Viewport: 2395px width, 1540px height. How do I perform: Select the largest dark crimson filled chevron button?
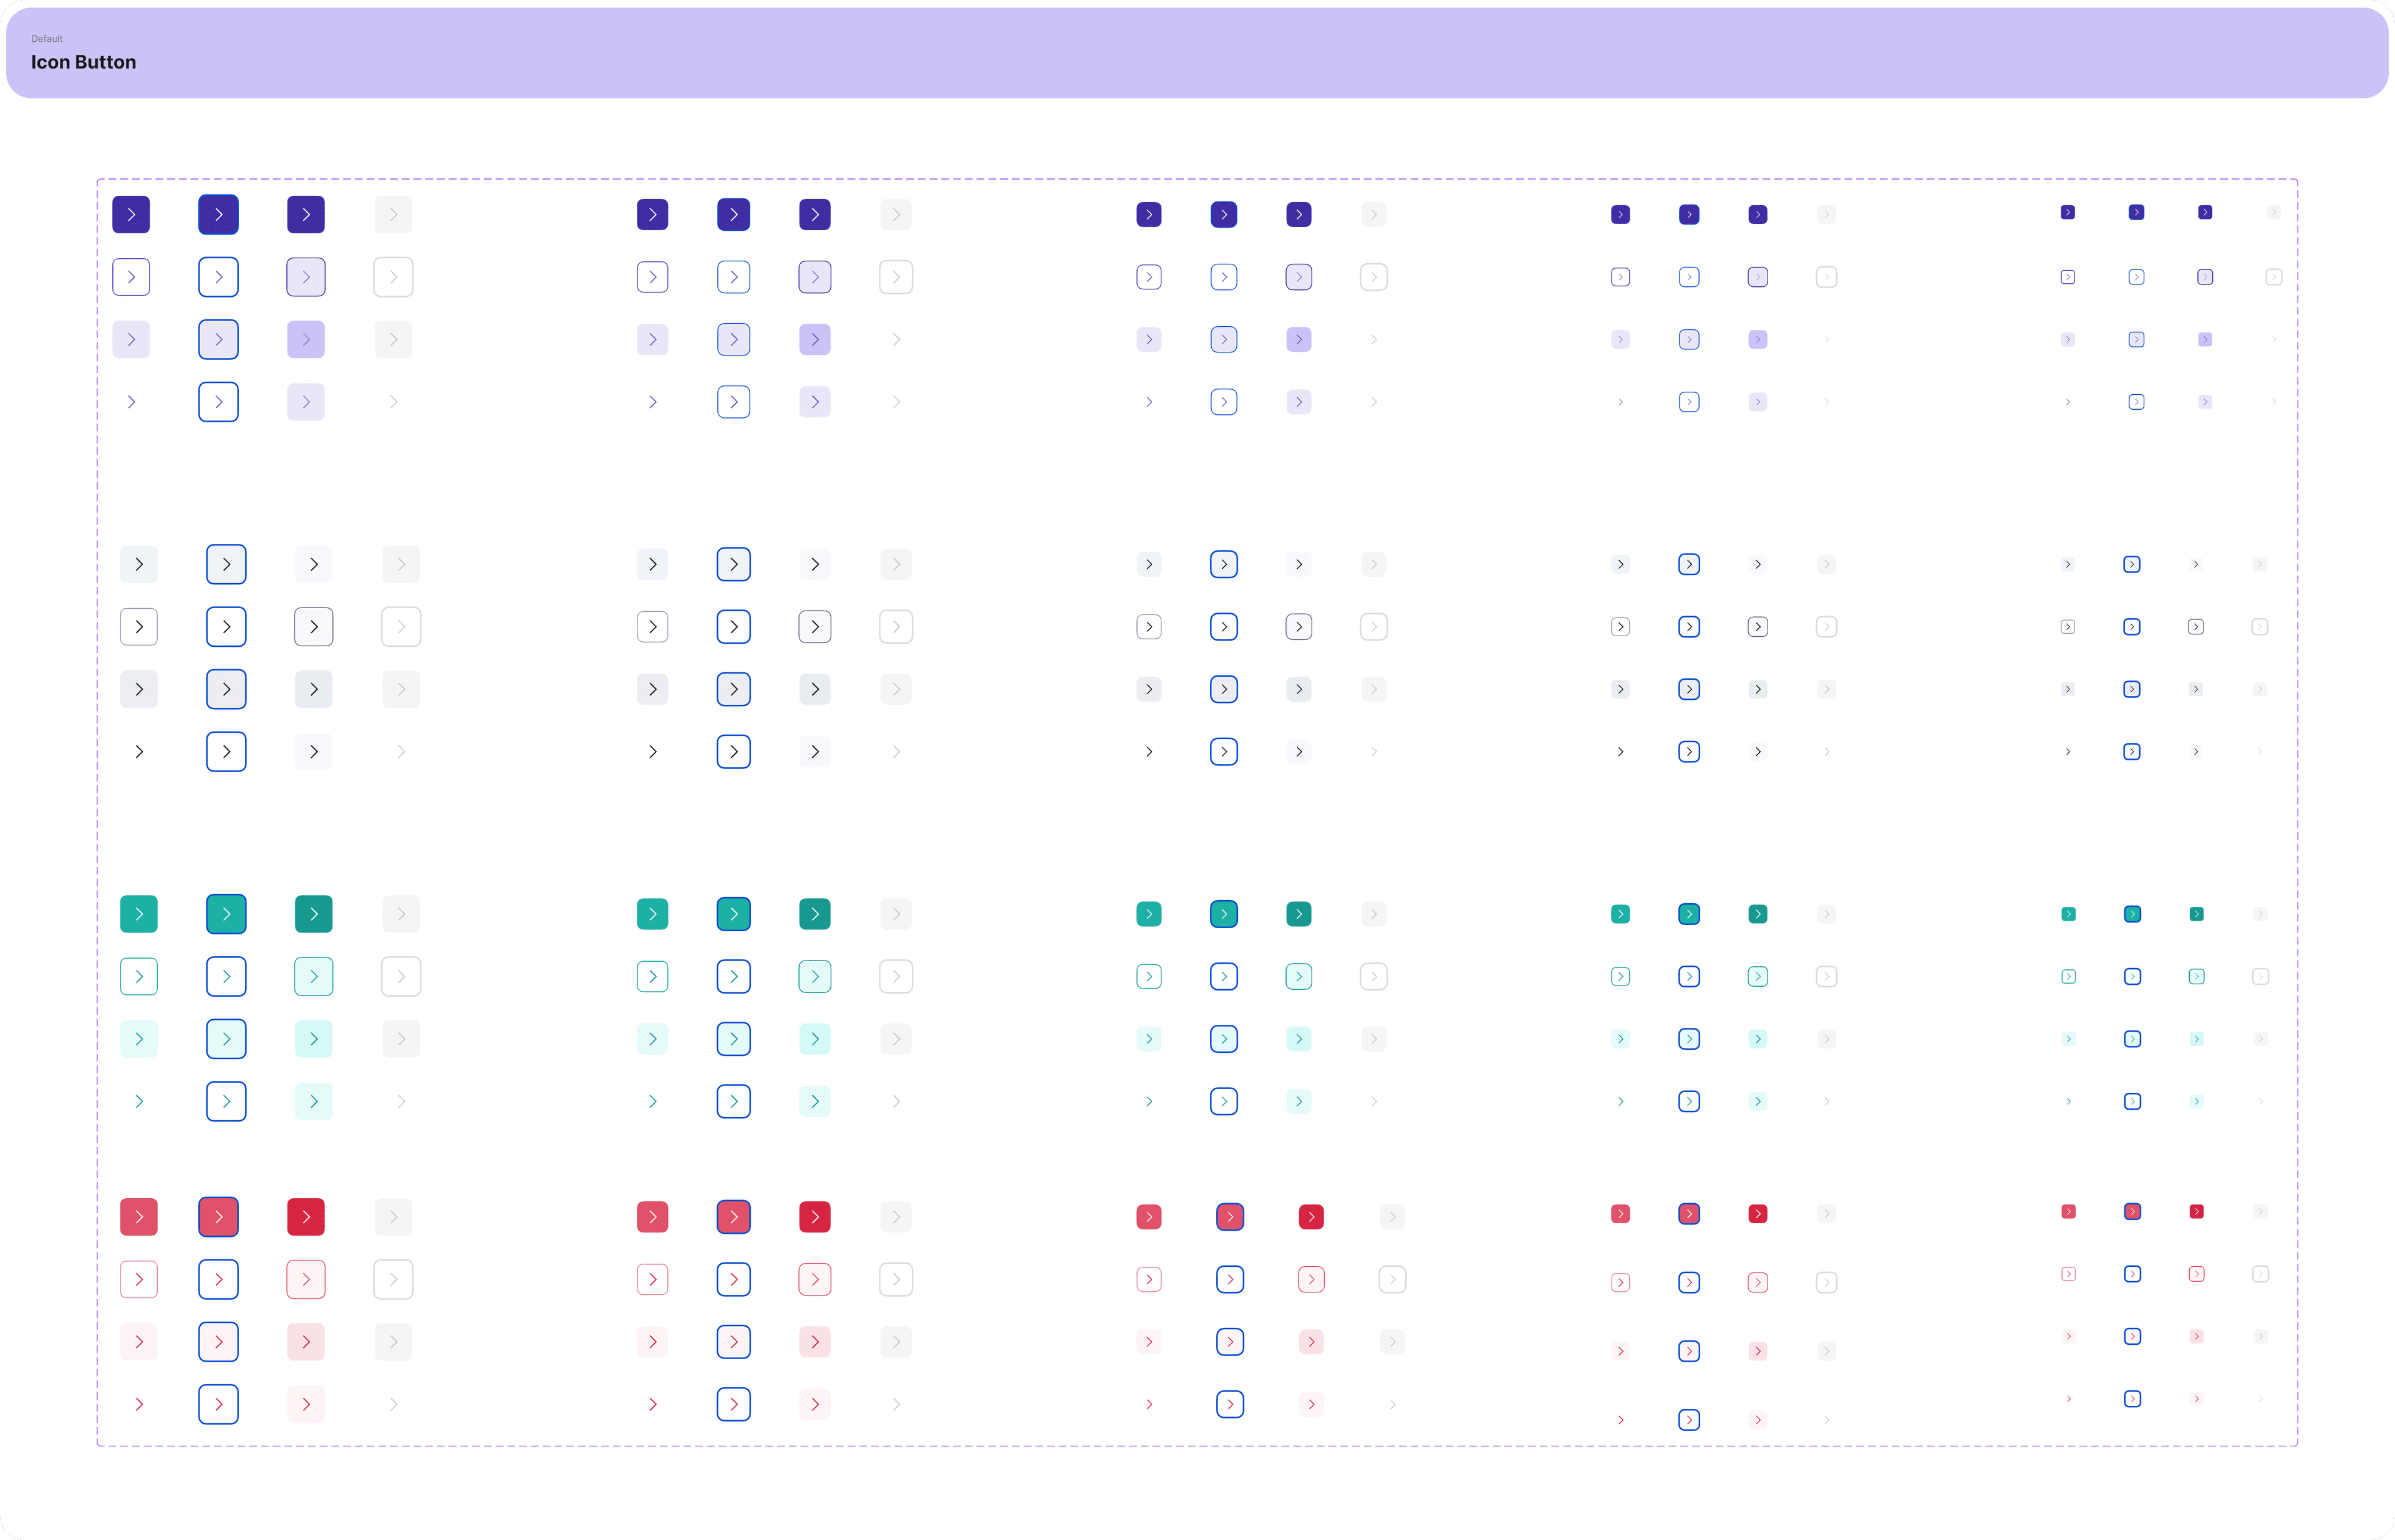click(x=306, y=1217)
